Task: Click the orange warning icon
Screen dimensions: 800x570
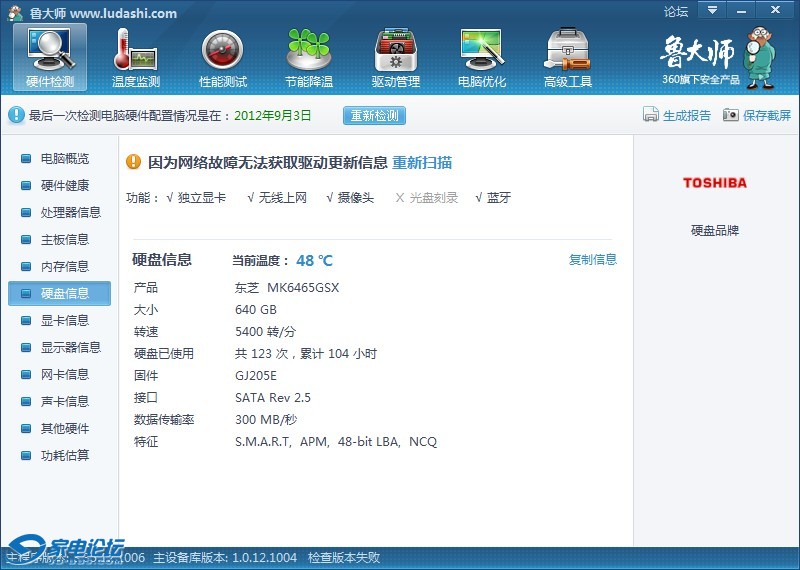Action: [x=133, y=162]
